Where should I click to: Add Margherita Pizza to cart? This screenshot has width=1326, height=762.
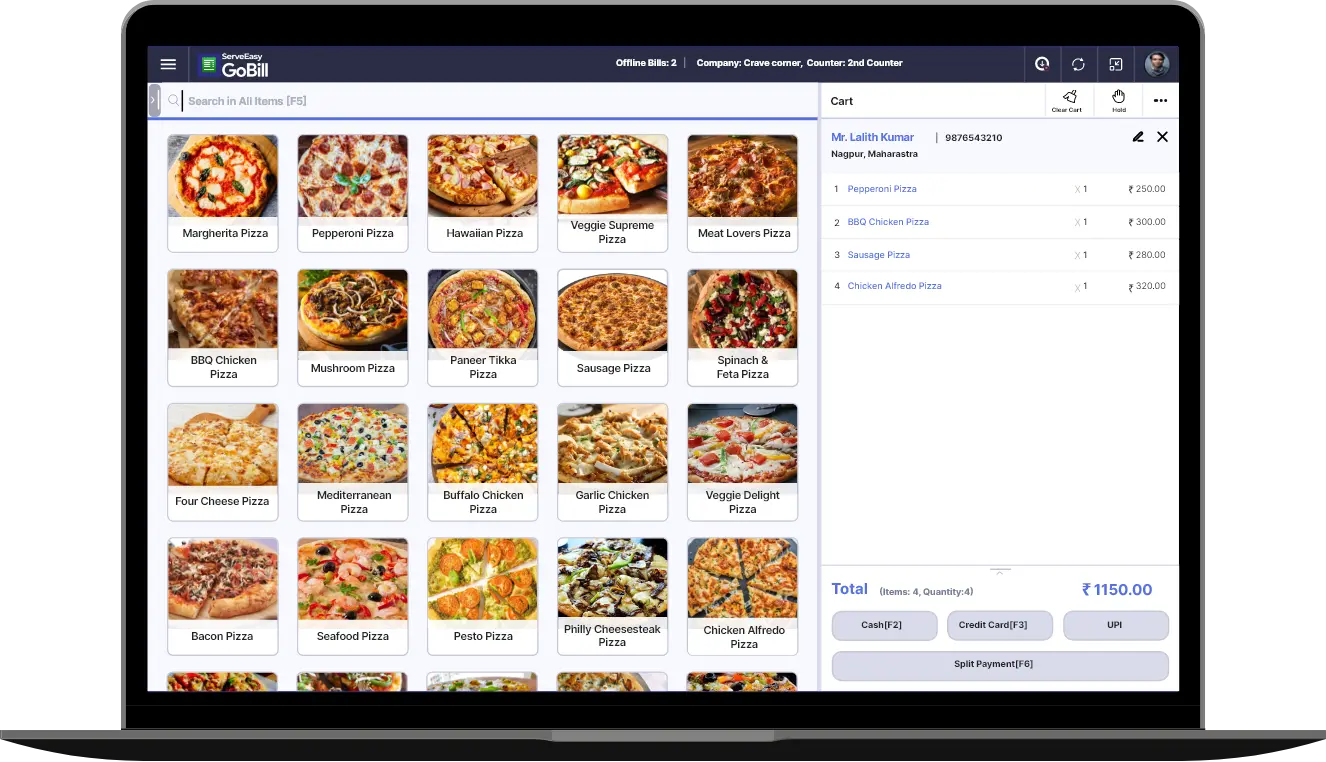(223, 192)
